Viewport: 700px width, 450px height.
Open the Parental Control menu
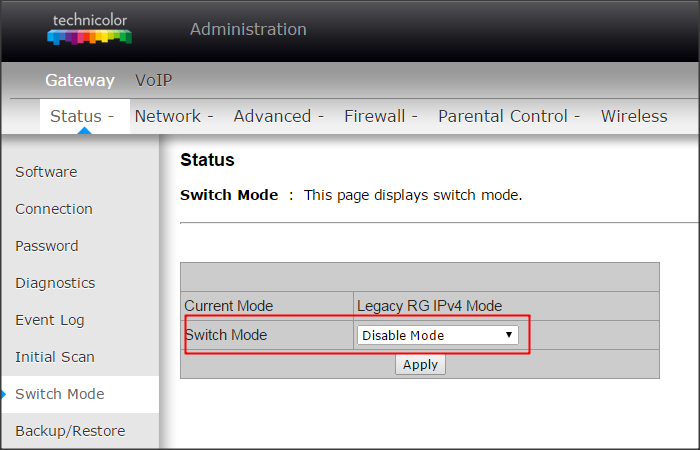[508, 116]
